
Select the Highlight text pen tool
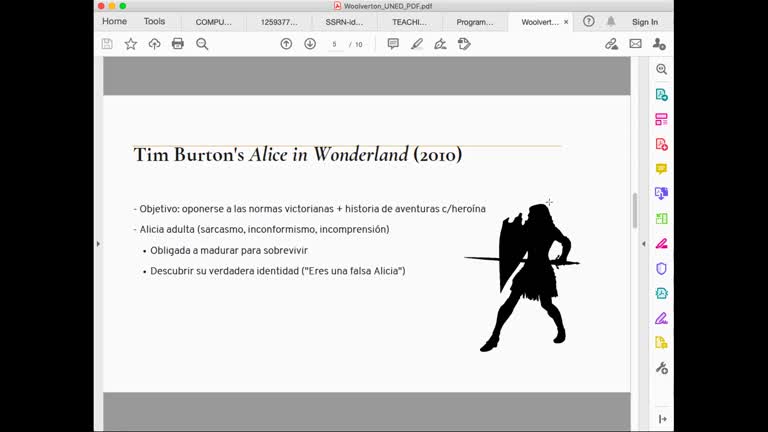point(417,44)
